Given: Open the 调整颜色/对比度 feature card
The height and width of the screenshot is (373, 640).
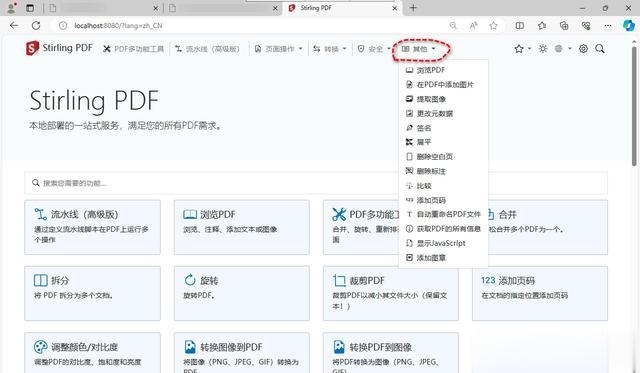Looking at the screenshot, I should point(93,353).
